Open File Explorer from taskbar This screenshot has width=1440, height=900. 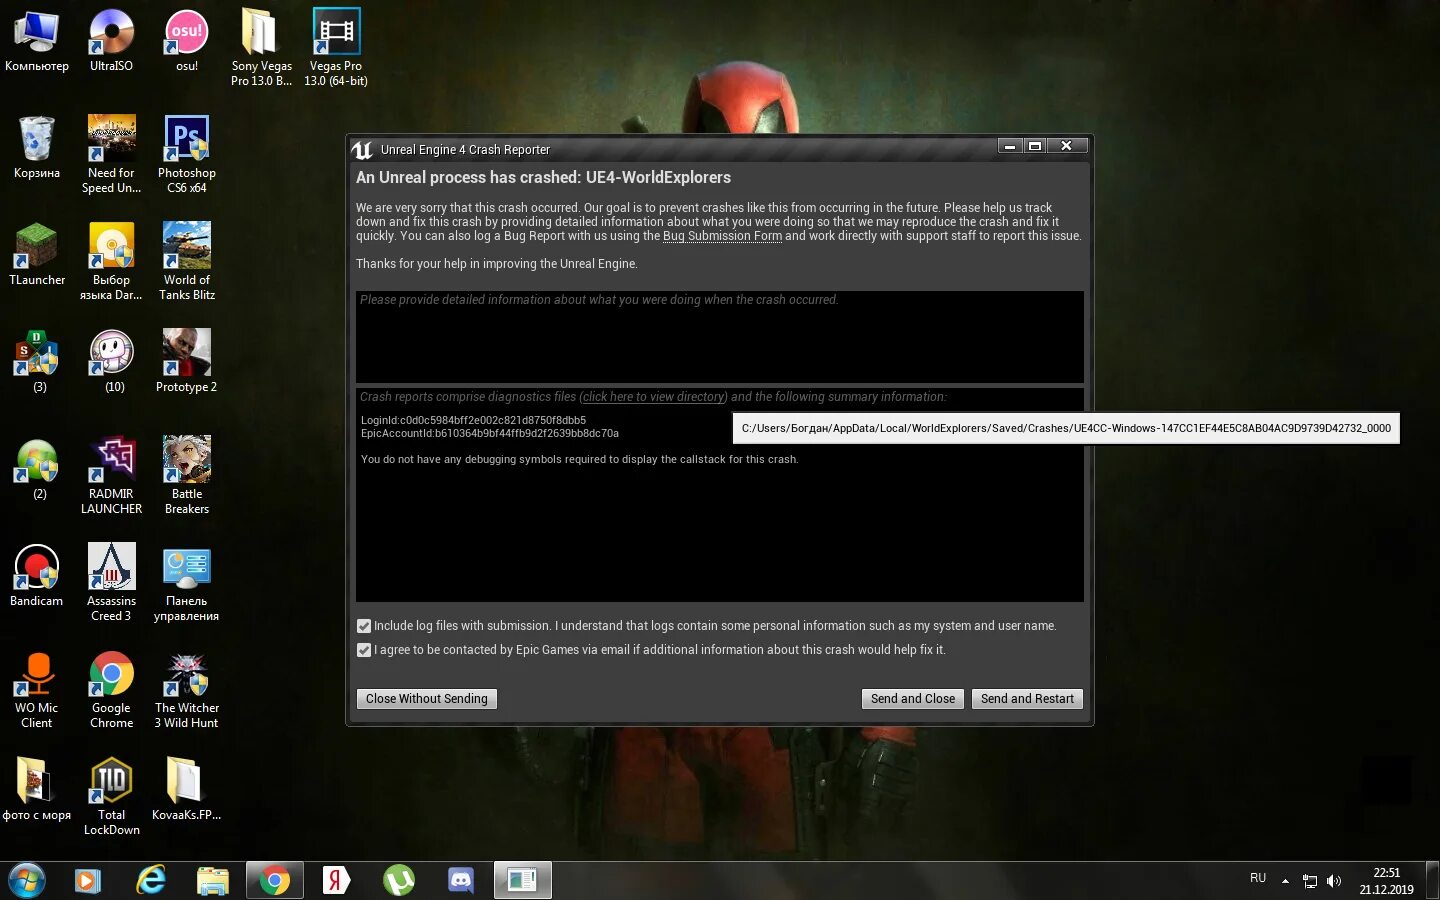click(x=213, y=881)
